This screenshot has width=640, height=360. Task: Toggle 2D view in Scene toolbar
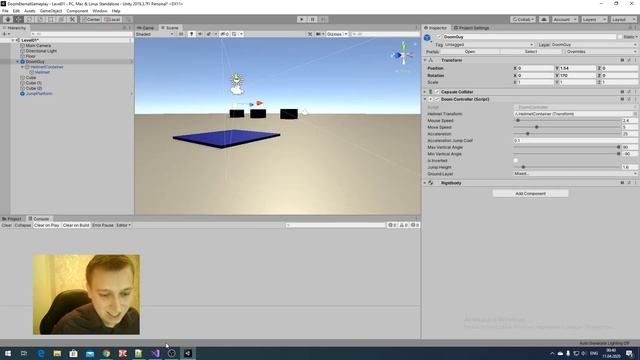181,34
